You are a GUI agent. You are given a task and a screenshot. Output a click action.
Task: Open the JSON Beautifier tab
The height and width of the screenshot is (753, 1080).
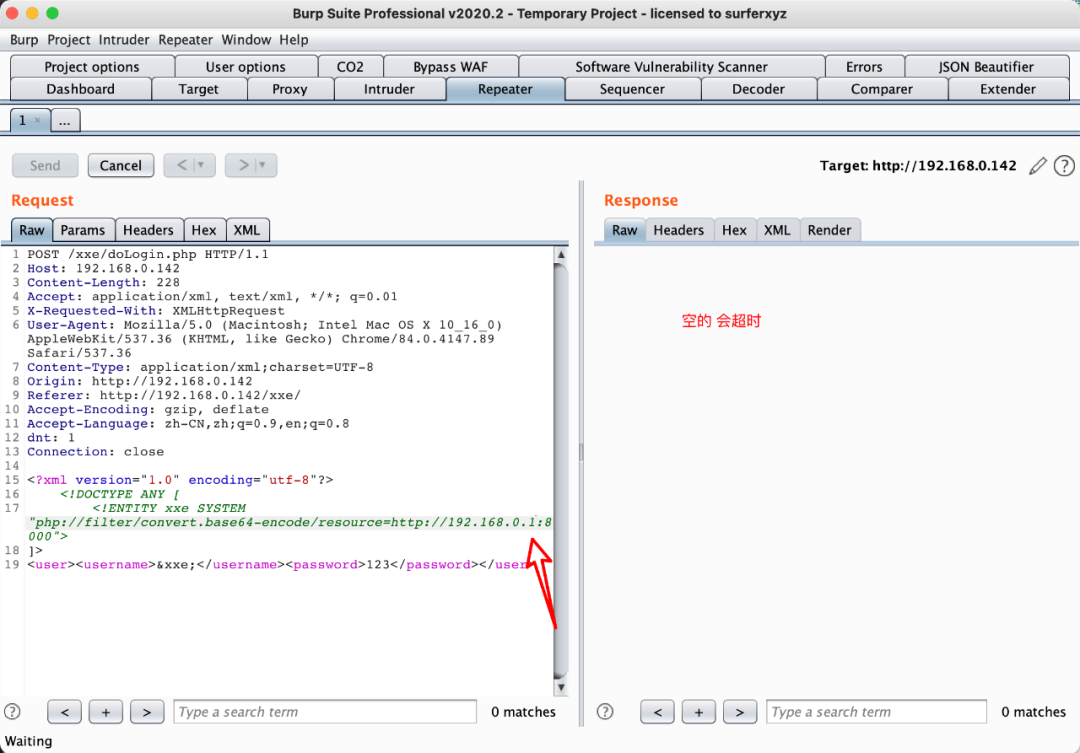pyautogui.click(x=986, y=67)
